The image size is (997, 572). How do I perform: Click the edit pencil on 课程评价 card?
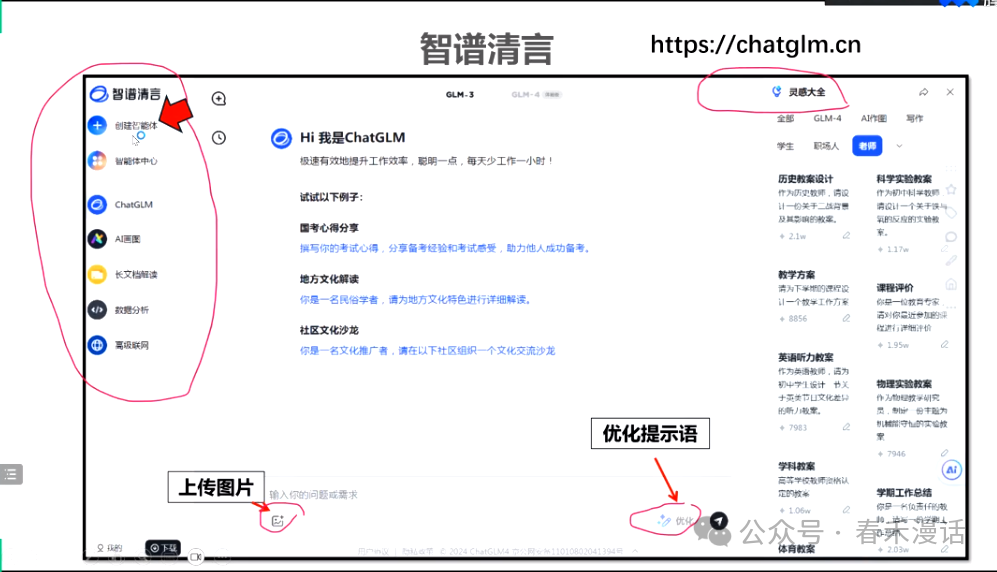pos(945,344)
